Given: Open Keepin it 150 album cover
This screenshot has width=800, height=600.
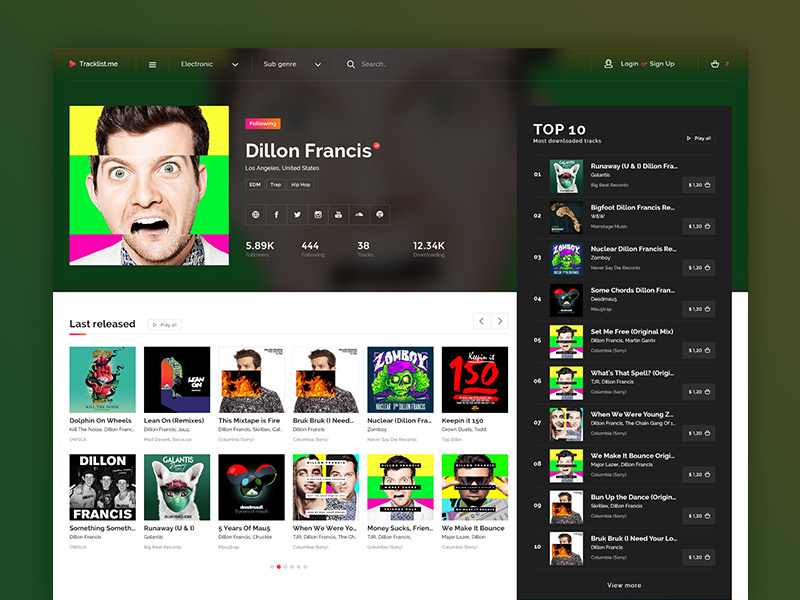Looking at the screenshot, I should [x=475, y=380].
